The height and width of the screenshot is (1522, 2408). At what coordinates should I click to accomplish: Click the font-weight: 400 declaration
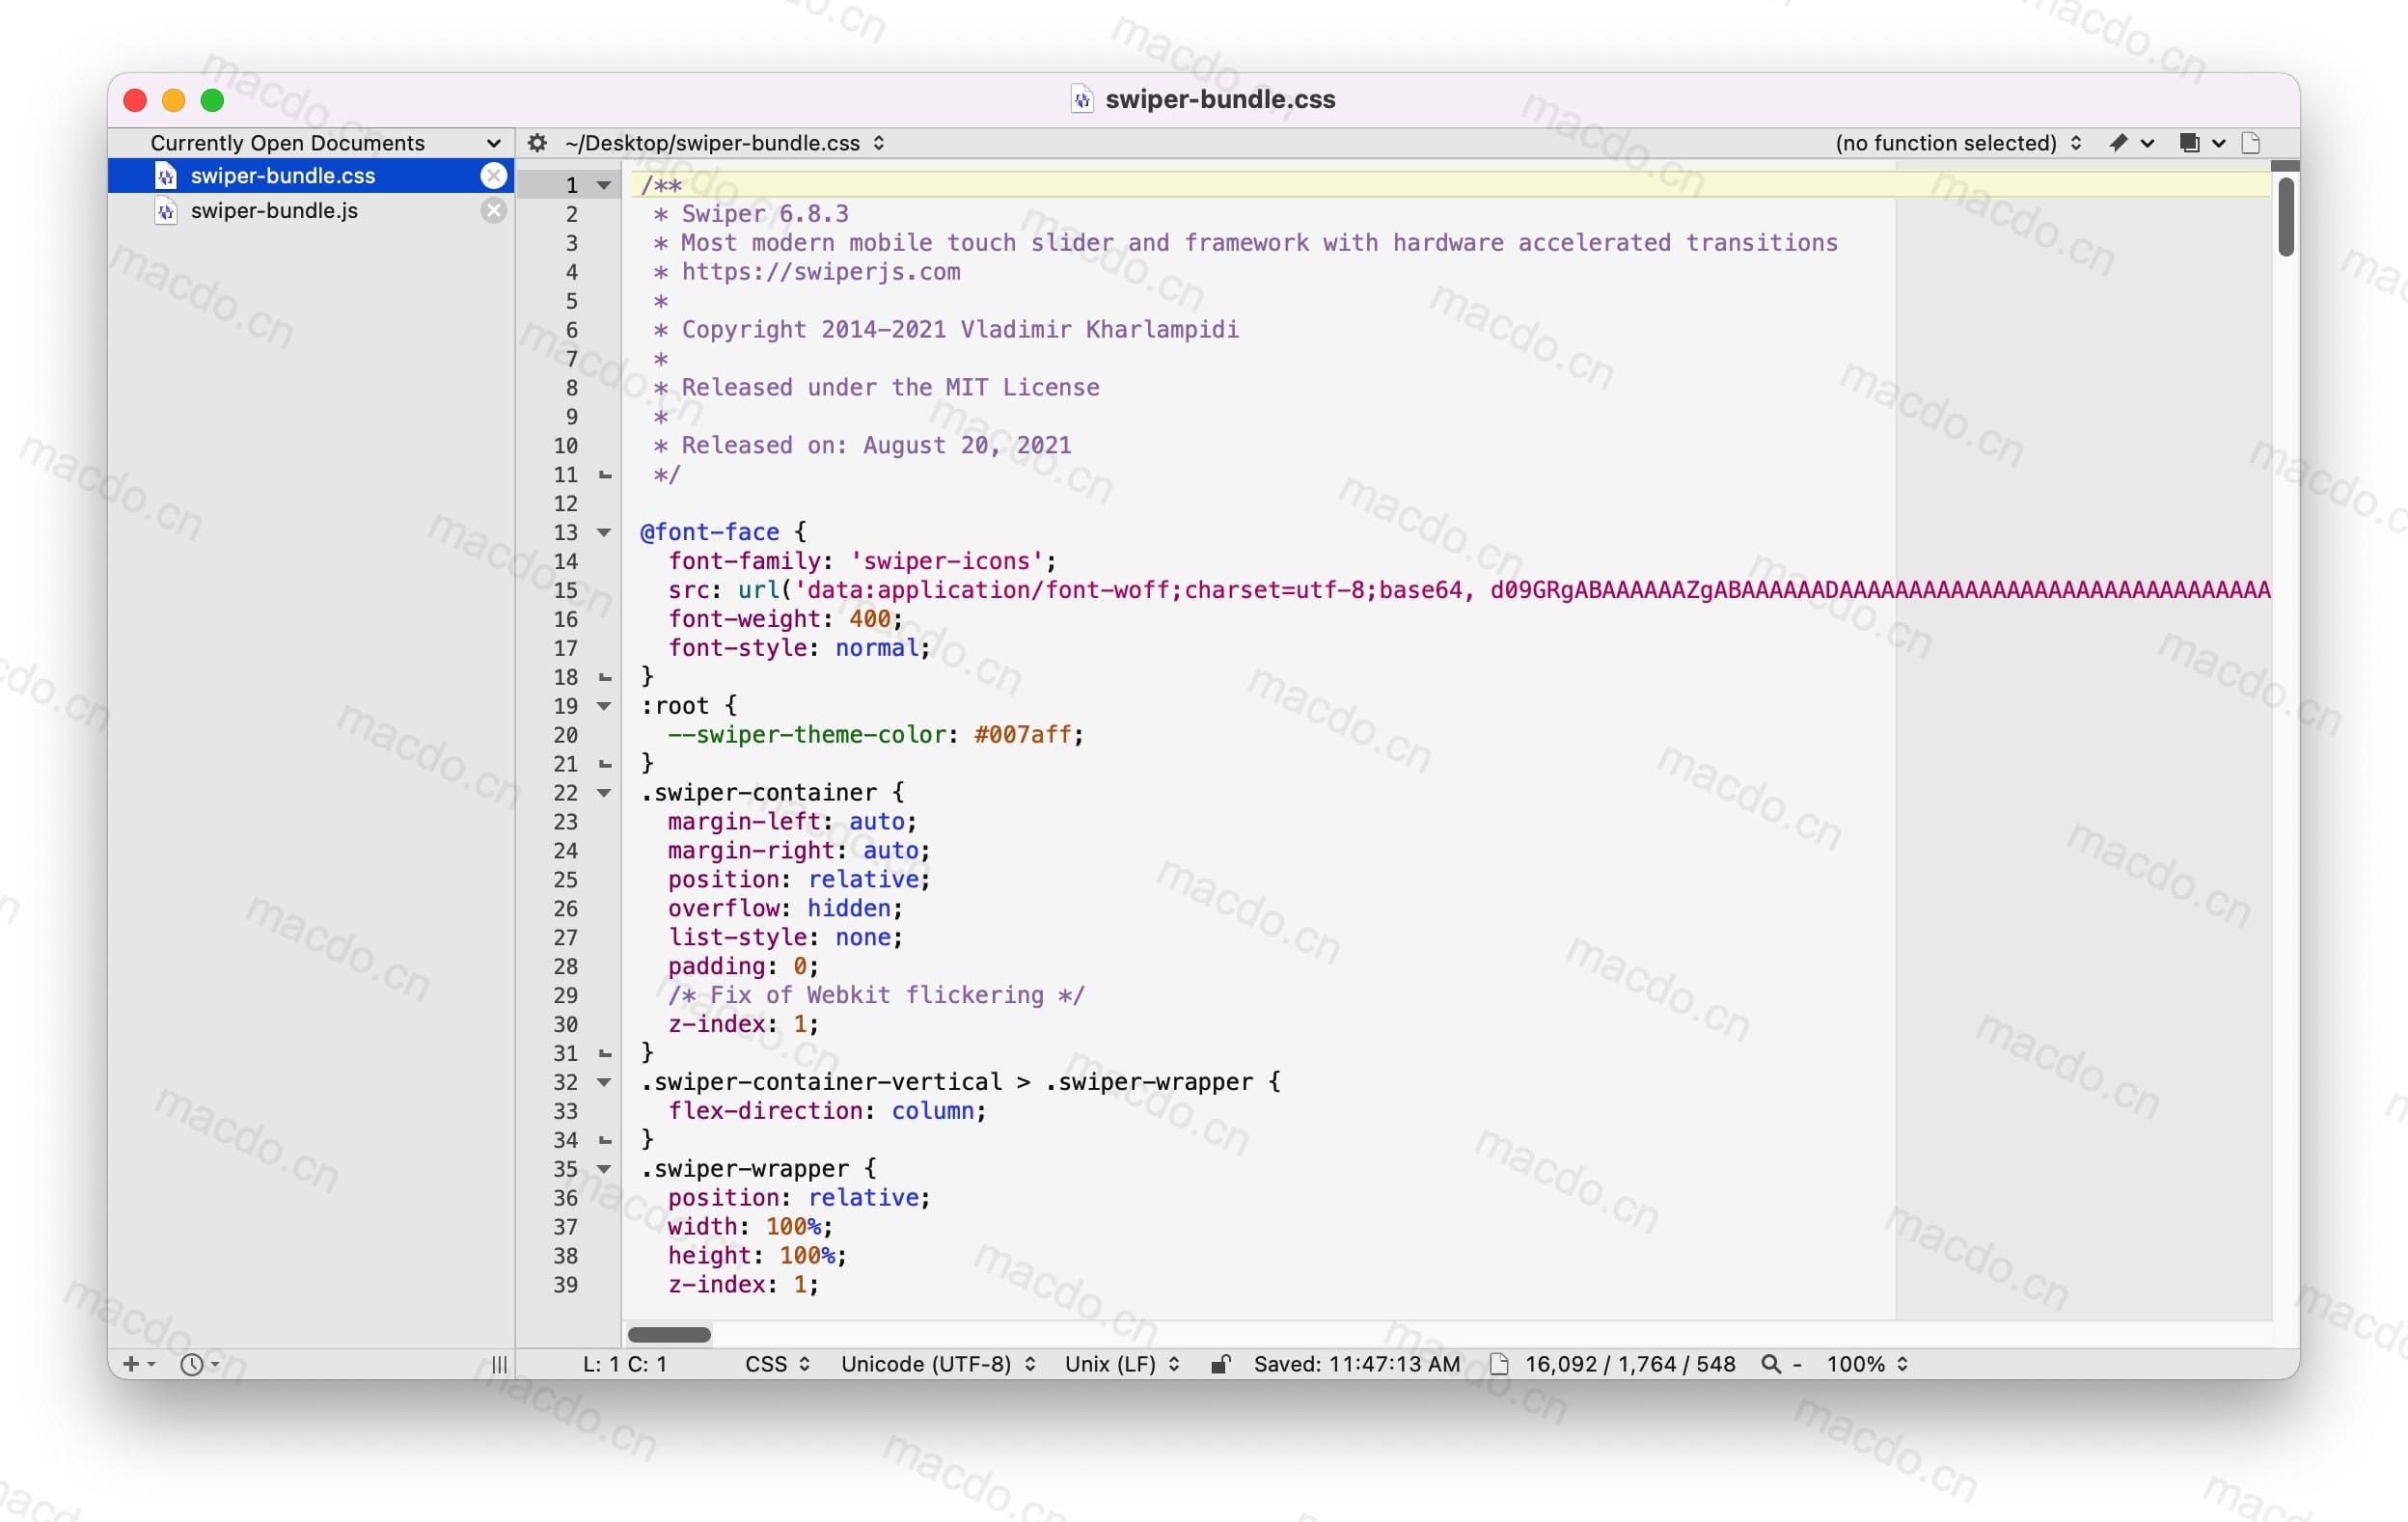pos(785,619)
